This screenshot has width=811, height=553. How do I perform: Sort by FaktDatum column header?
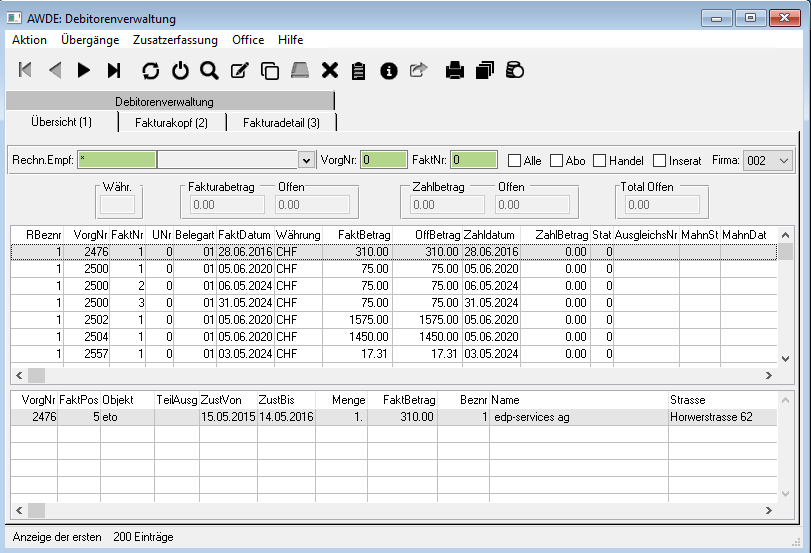coord(244,234)
